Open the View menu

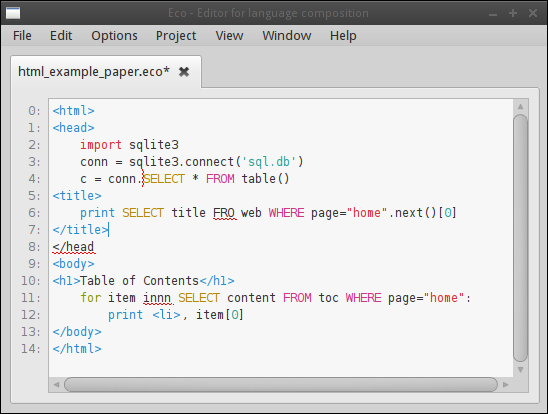(229, 36)
